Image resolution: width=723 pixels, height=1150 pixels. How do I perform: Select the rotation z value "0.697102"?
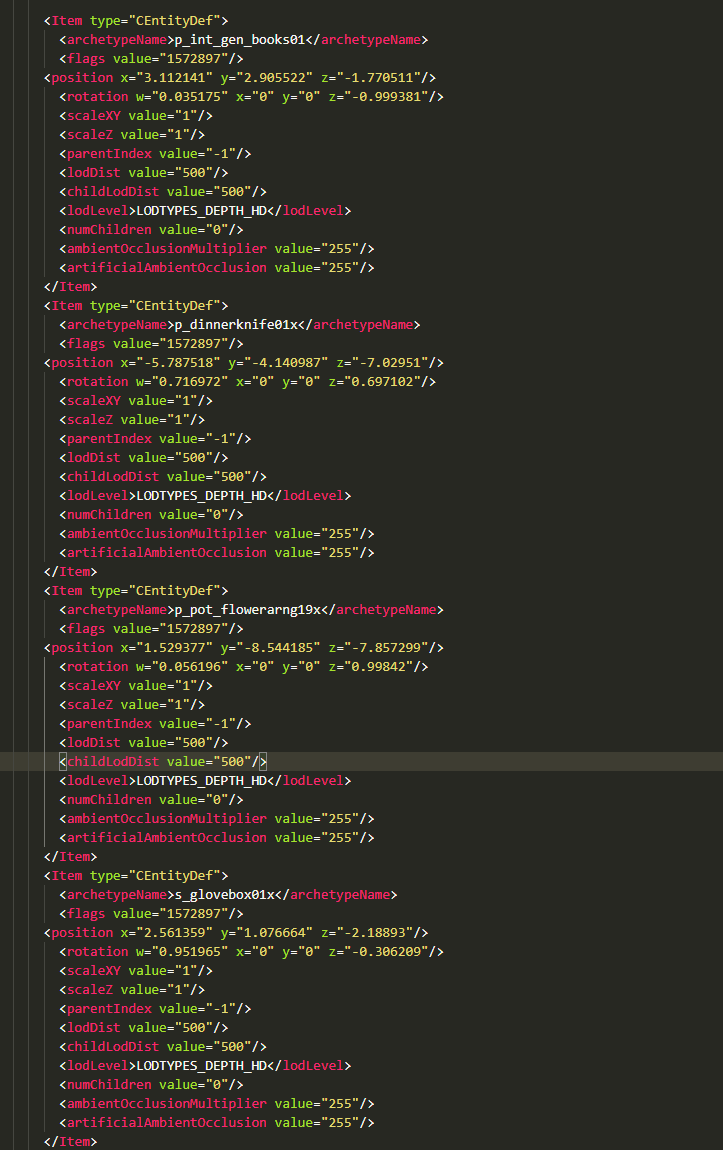pos(382,381)
